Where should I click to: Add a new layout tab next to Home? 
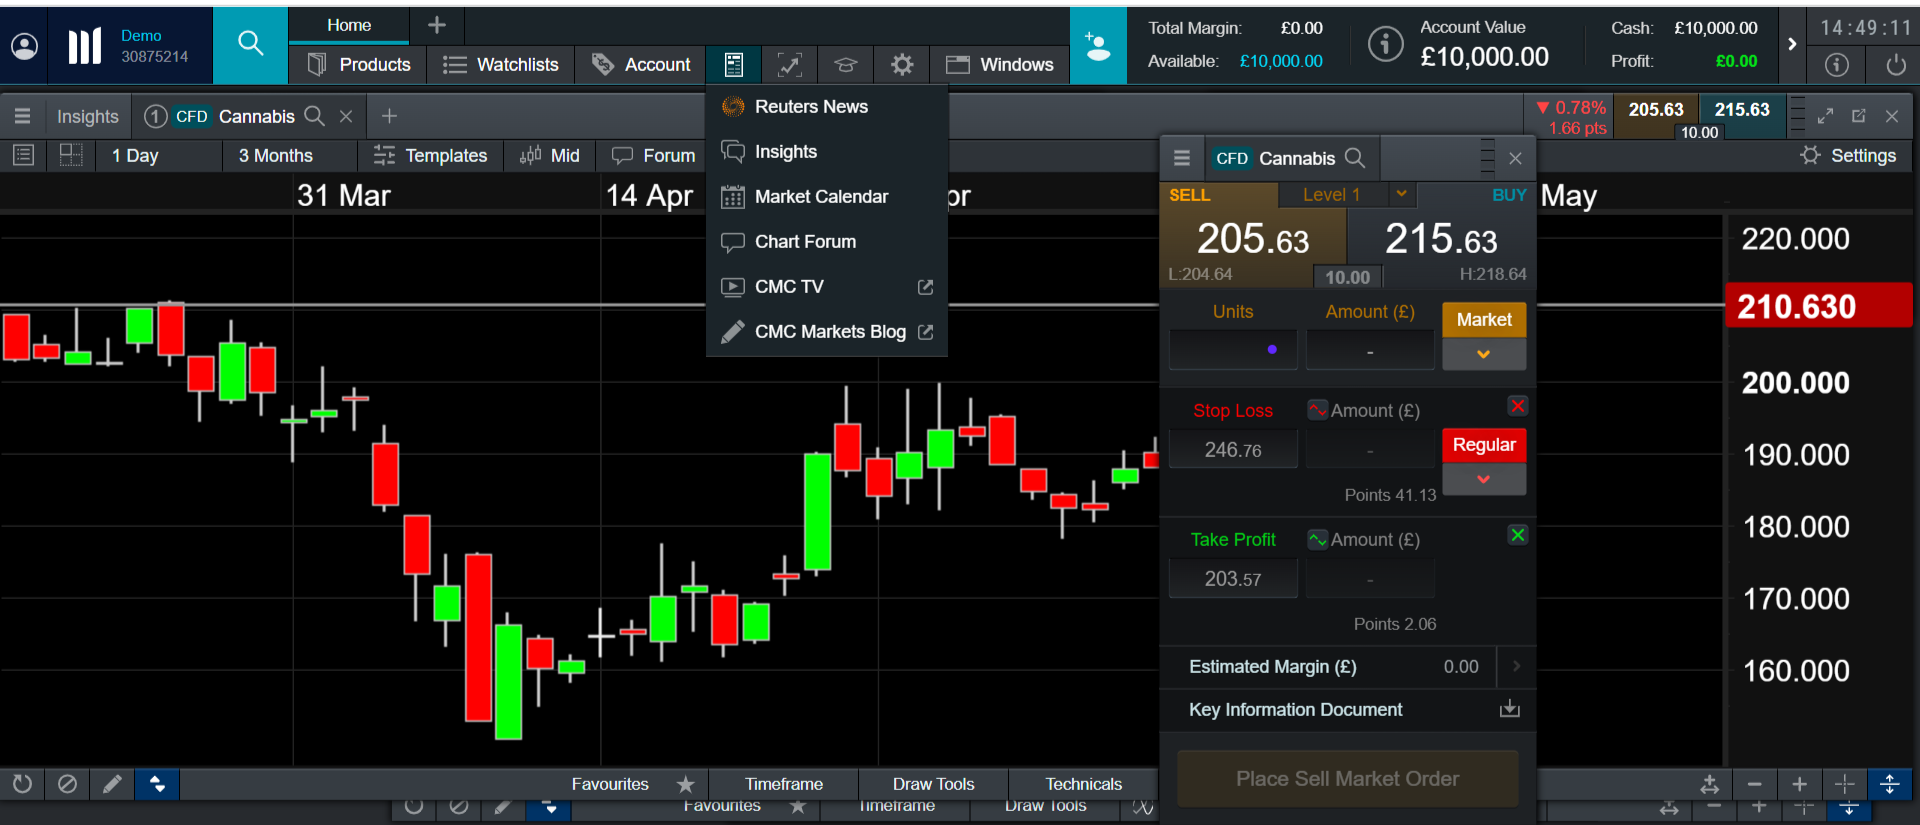click(x=437, y=25)
